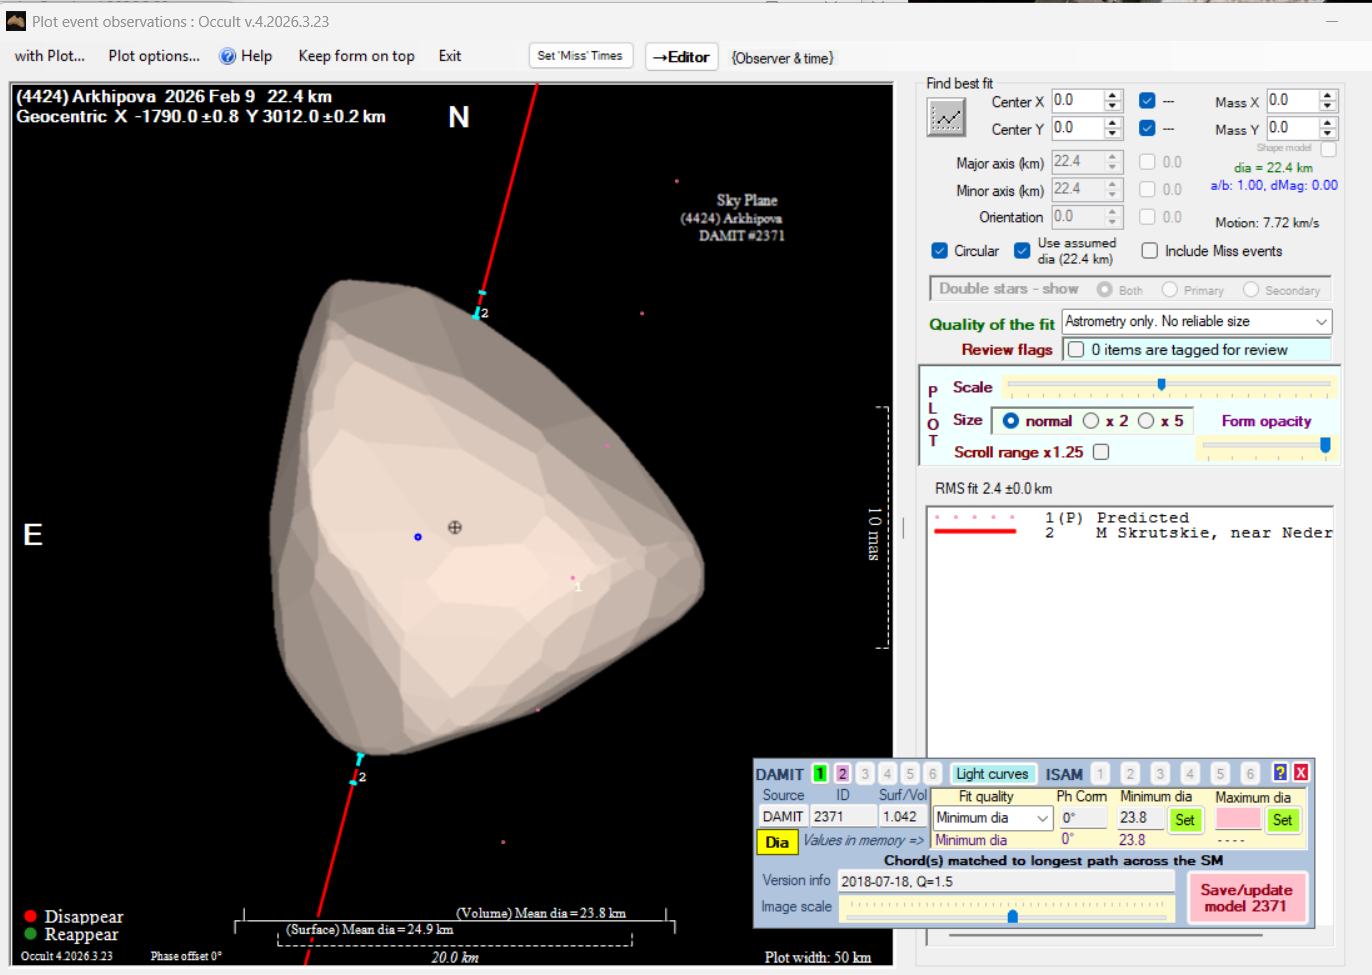Open the with Plot... menu

[x=50, y=56]
